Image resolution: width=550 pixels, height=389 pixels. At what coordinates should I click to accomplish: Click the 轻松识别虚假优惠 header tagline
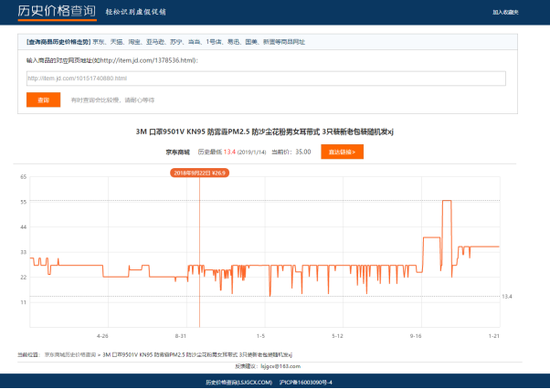pos(136,12)
